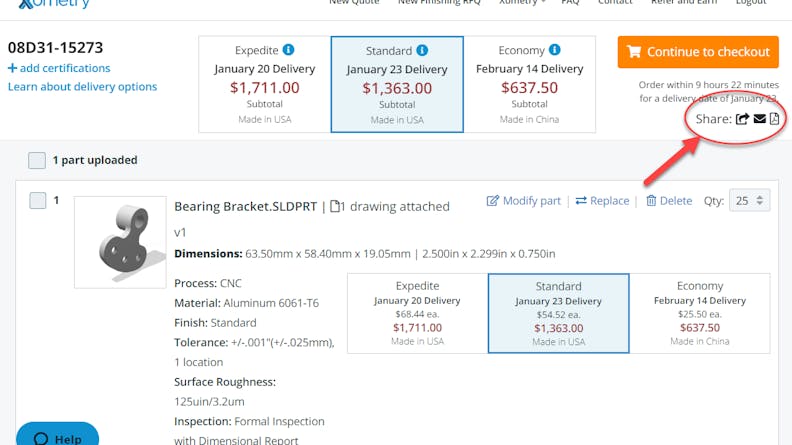
Task: Click the email envelope share icon
Action: pos(759,119)
